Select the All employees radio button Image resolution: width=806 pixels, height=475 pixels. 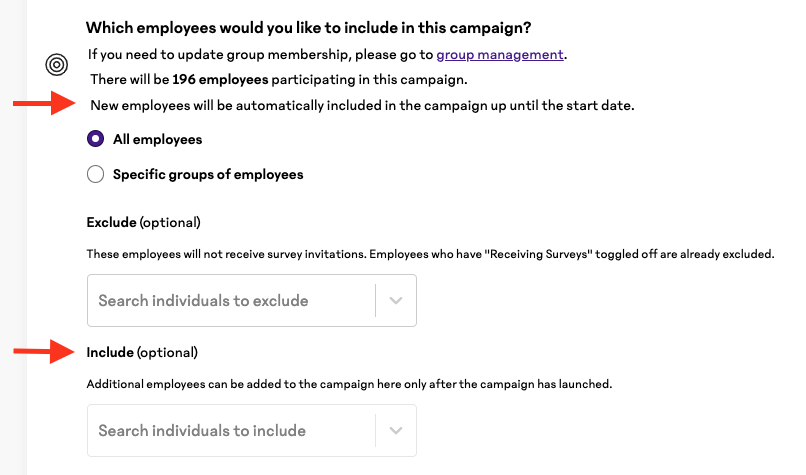coord(96,139)
